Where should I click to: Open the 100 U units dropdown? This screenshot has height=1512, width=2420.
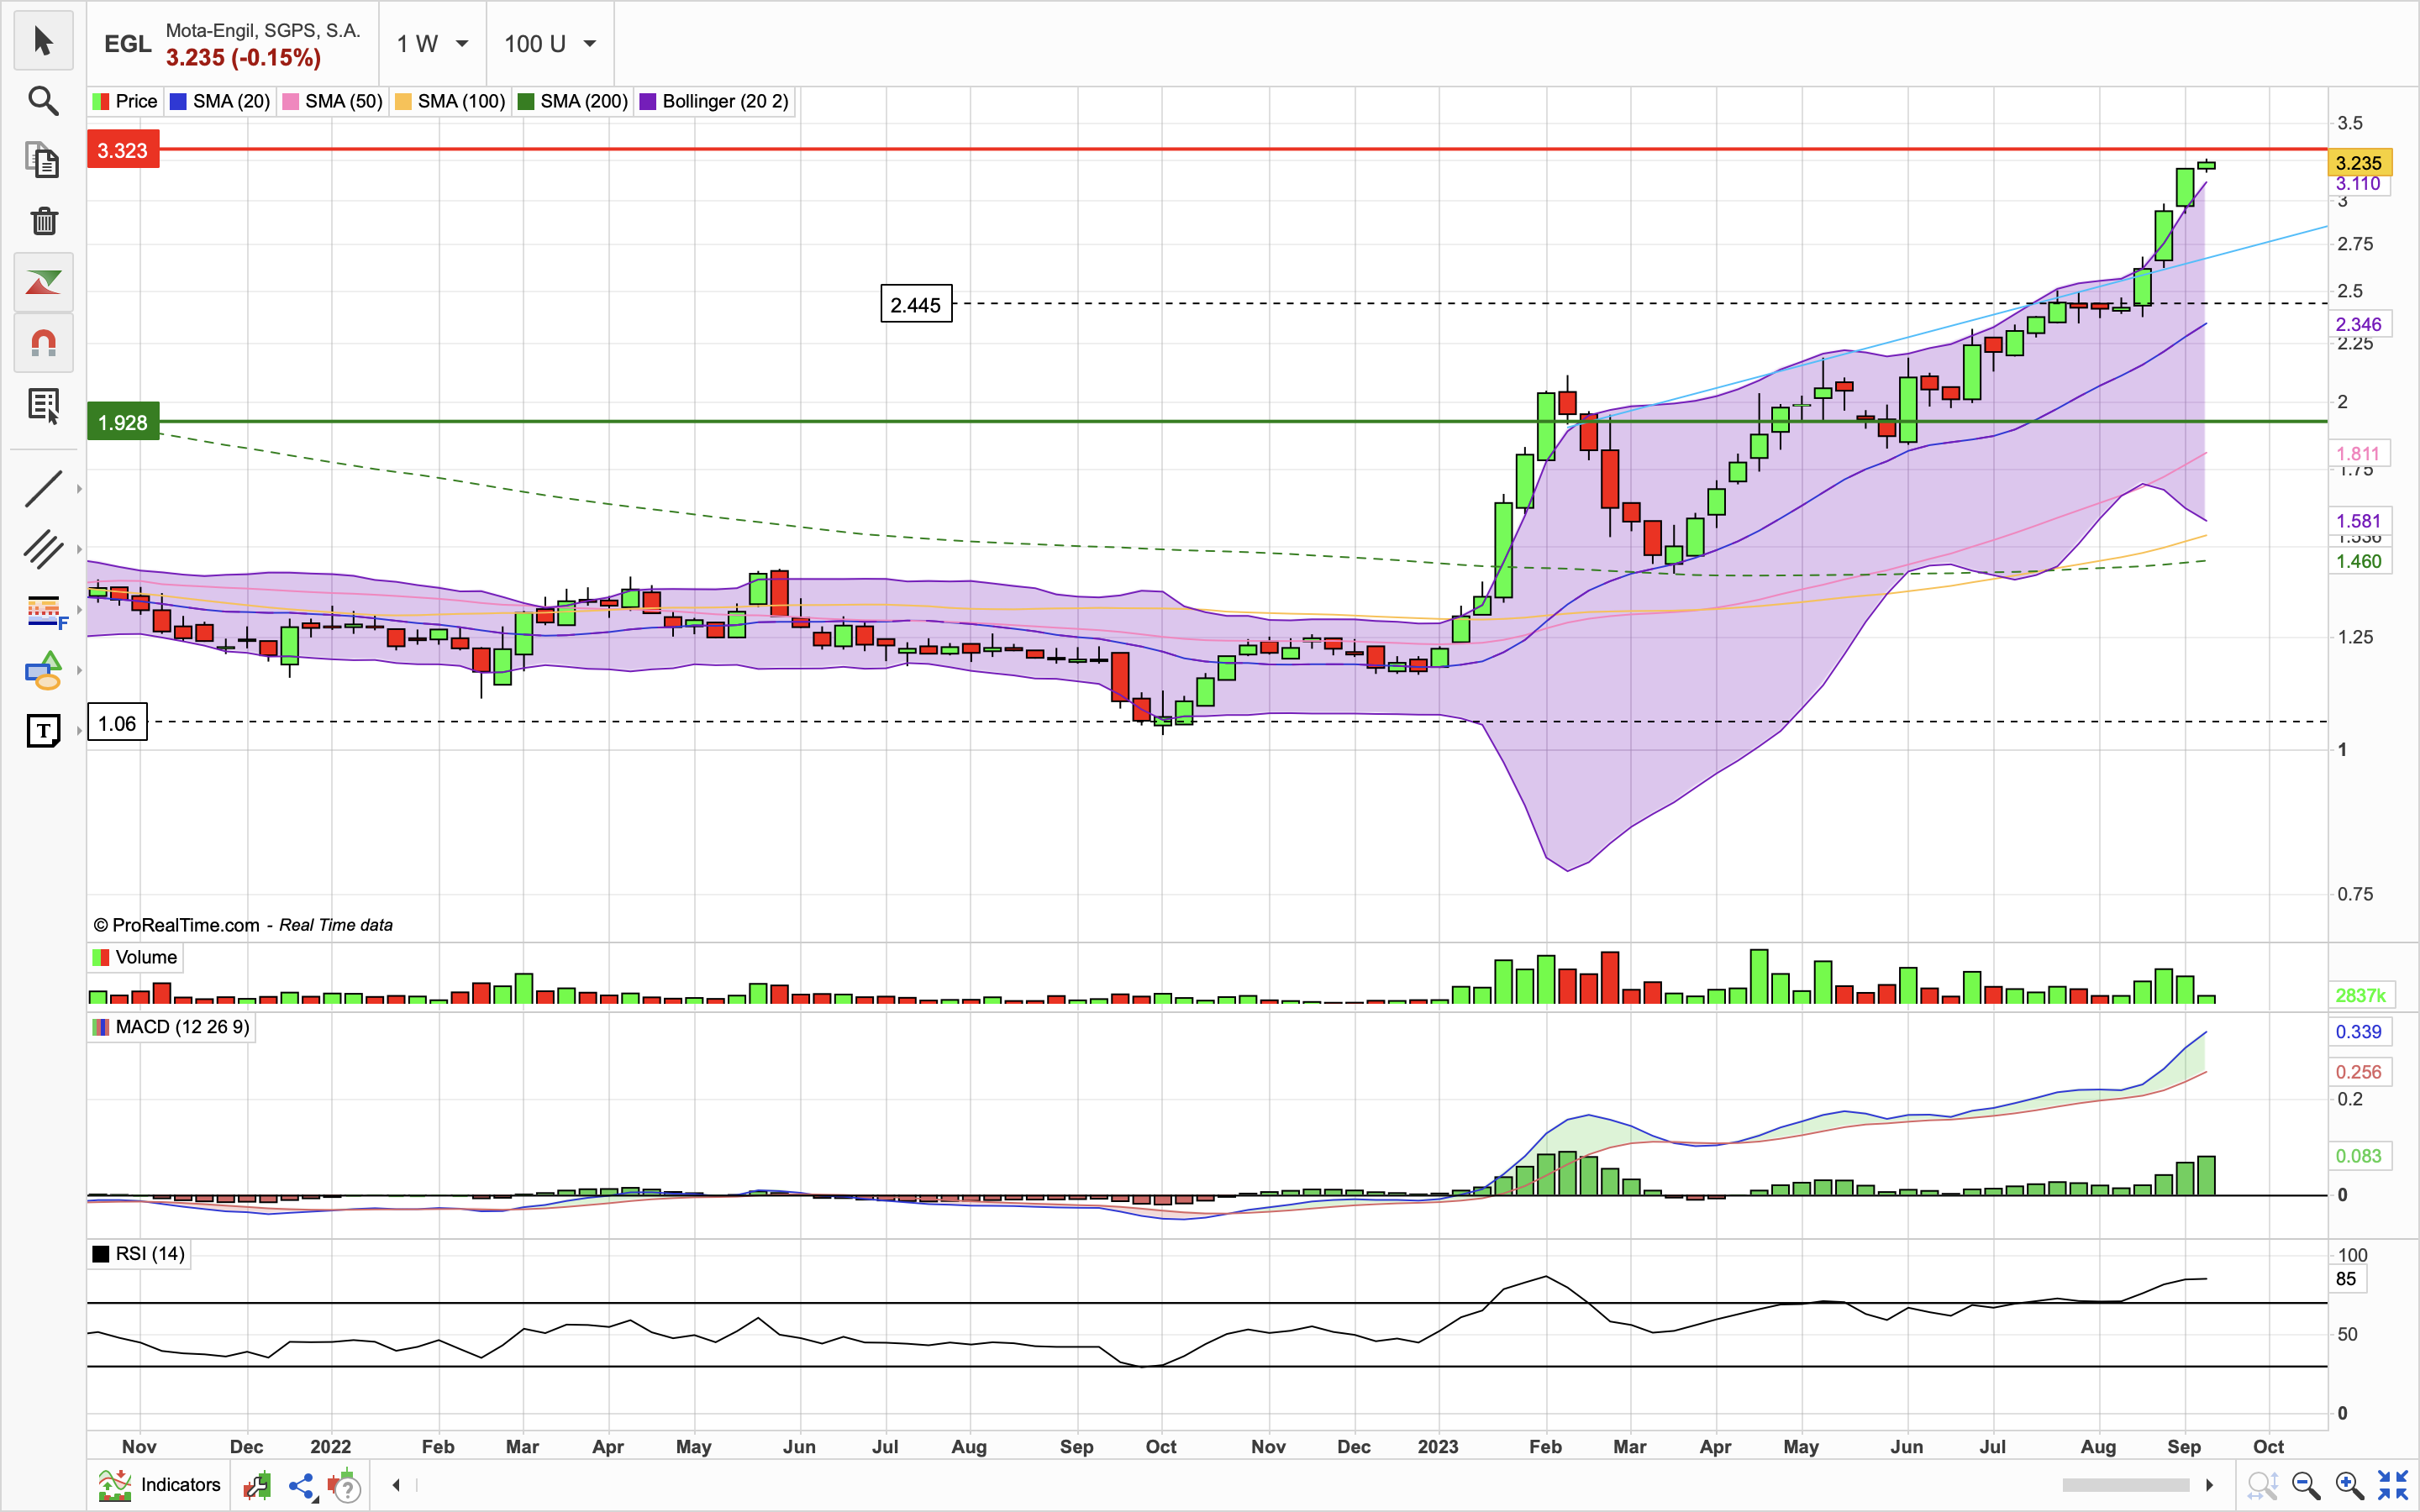pyautogui.click(x=549, y=44)
